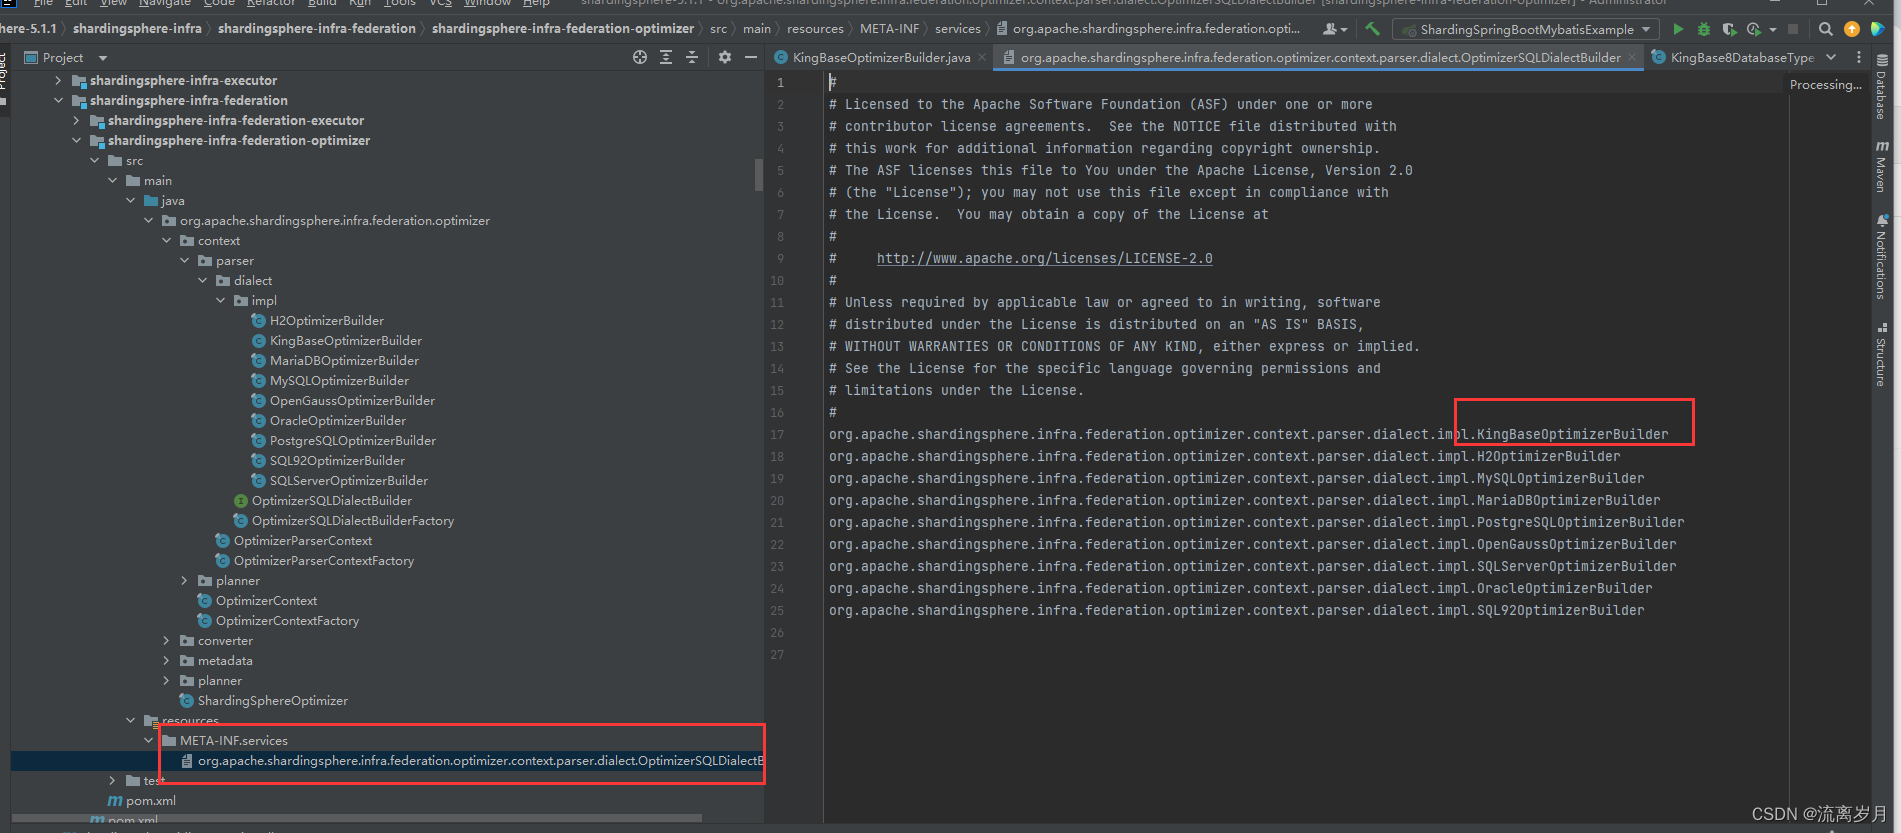Collapse all in Project panel
This screenshot has height=833, width=1901.
tap(692, 57)
